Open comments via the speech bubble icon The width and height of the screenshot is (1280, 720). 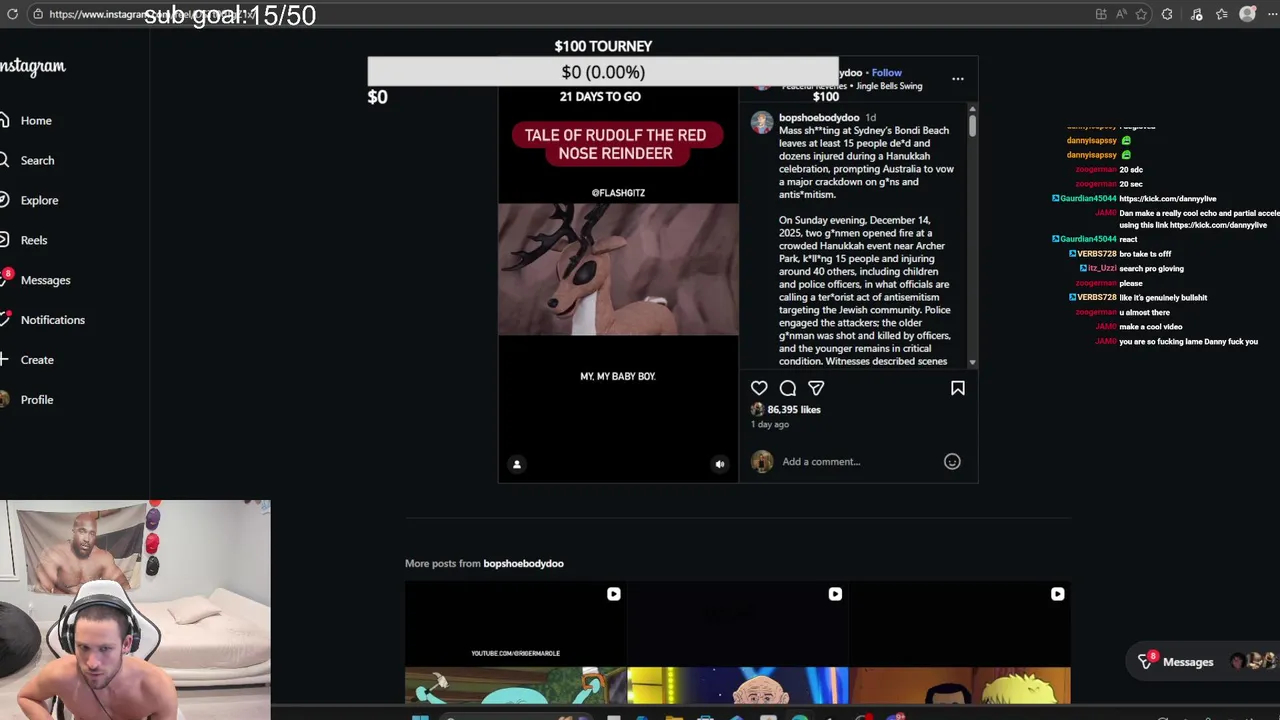[788, 388]
